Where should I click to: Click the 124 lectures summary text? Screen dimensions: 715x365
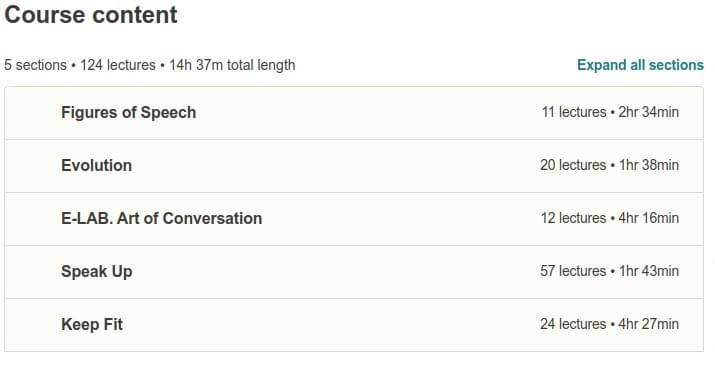click(118, 65)
